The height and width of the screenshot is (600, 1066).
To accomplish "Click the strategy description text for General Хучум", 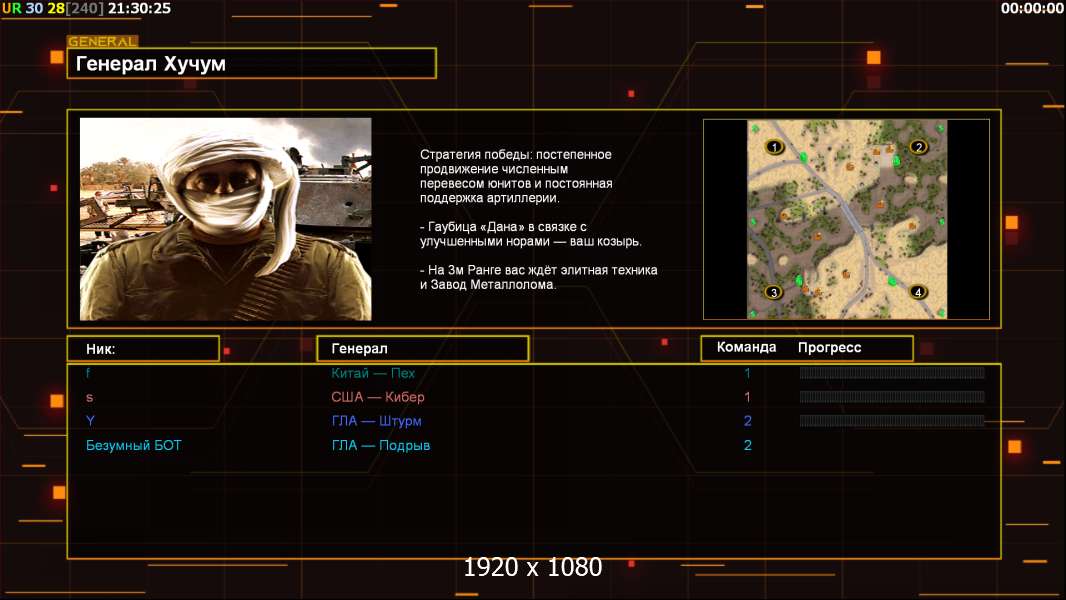I will (x=539, y=219).
